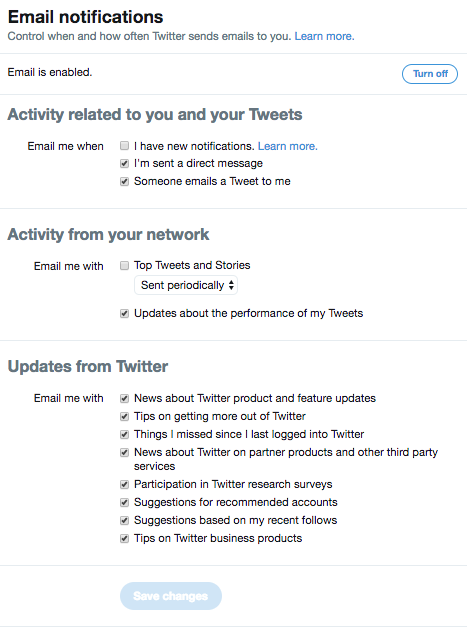
Task: Open the Sent periodically dropdown
Action: click(186, 285)
